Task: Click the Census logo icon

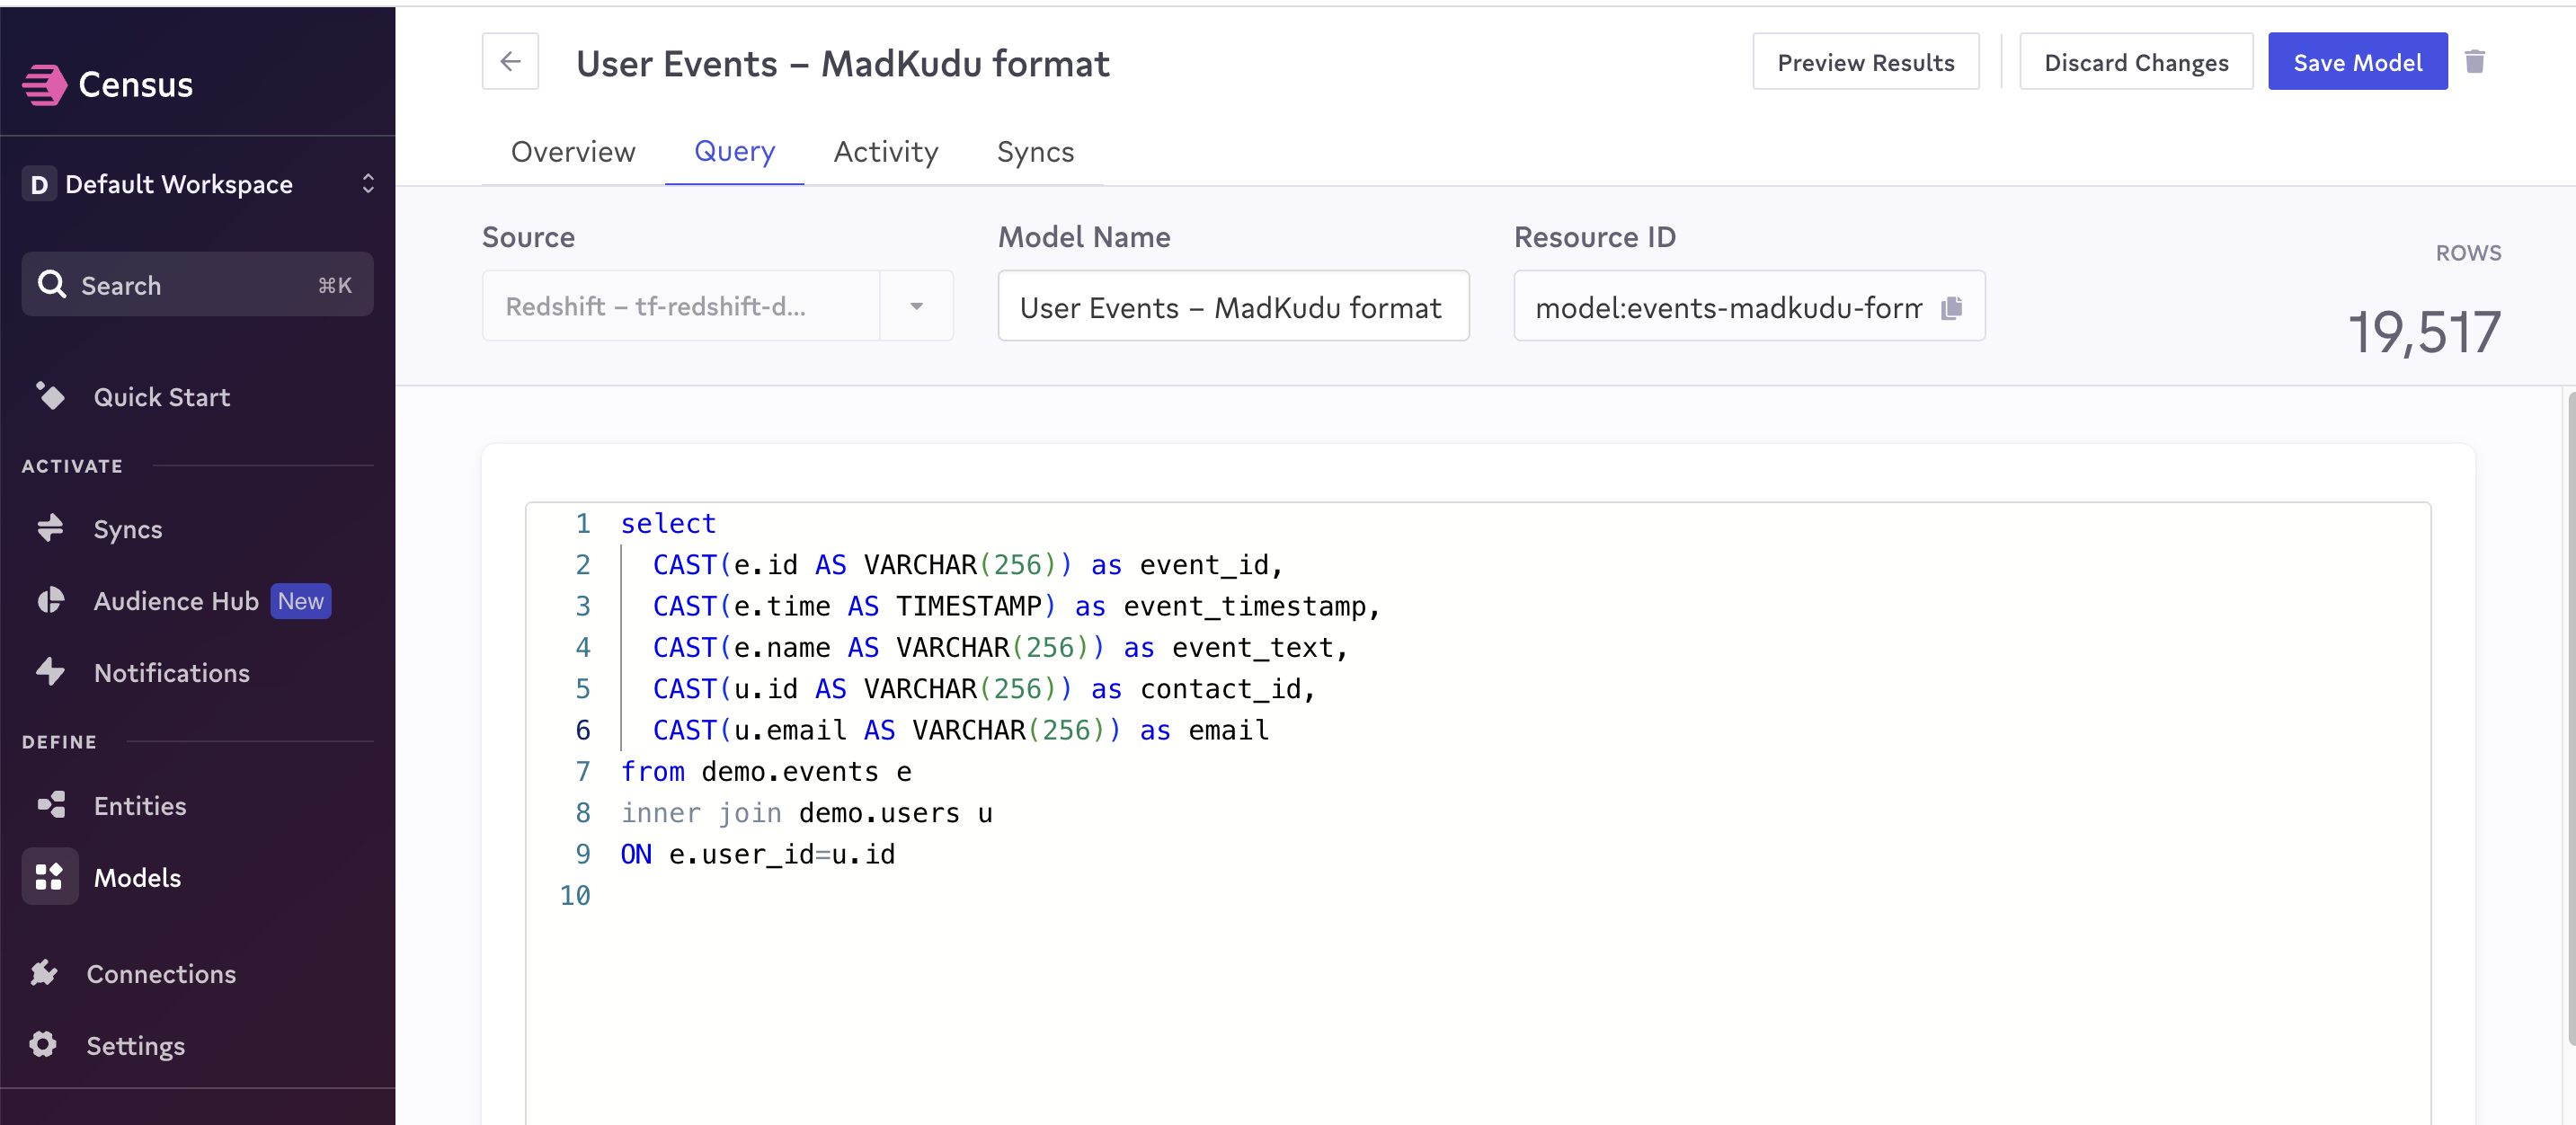Action: (x=44, y=85)
